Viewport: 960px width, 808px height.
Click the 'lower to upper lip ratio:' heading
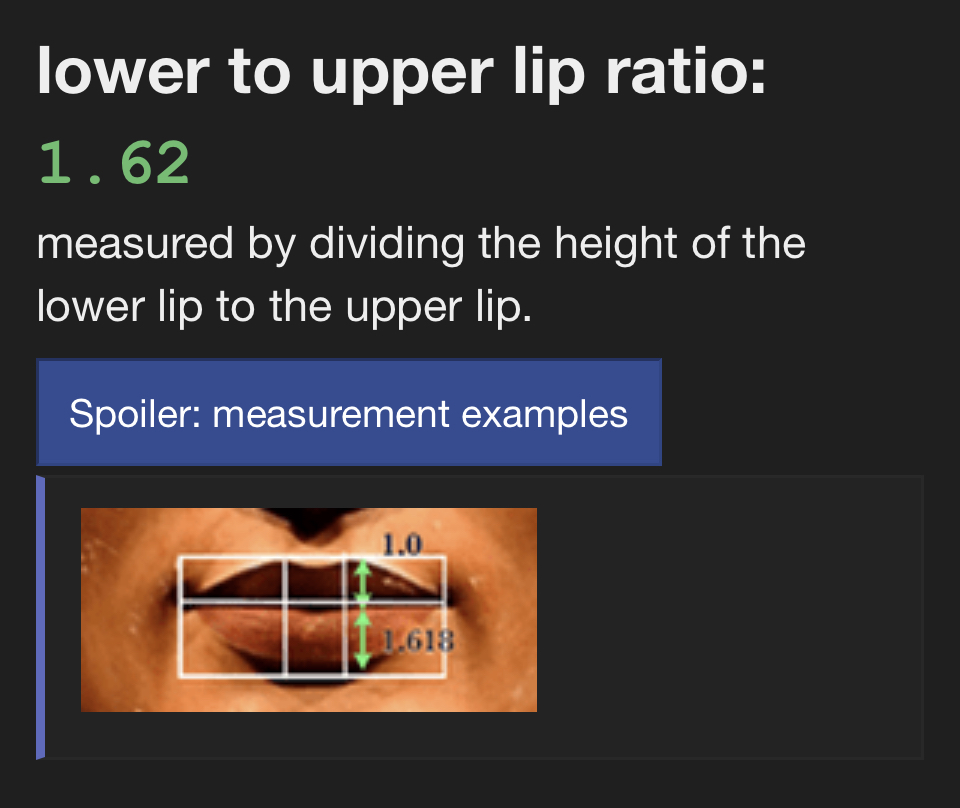pyautogui.click(x=400, y=74)
